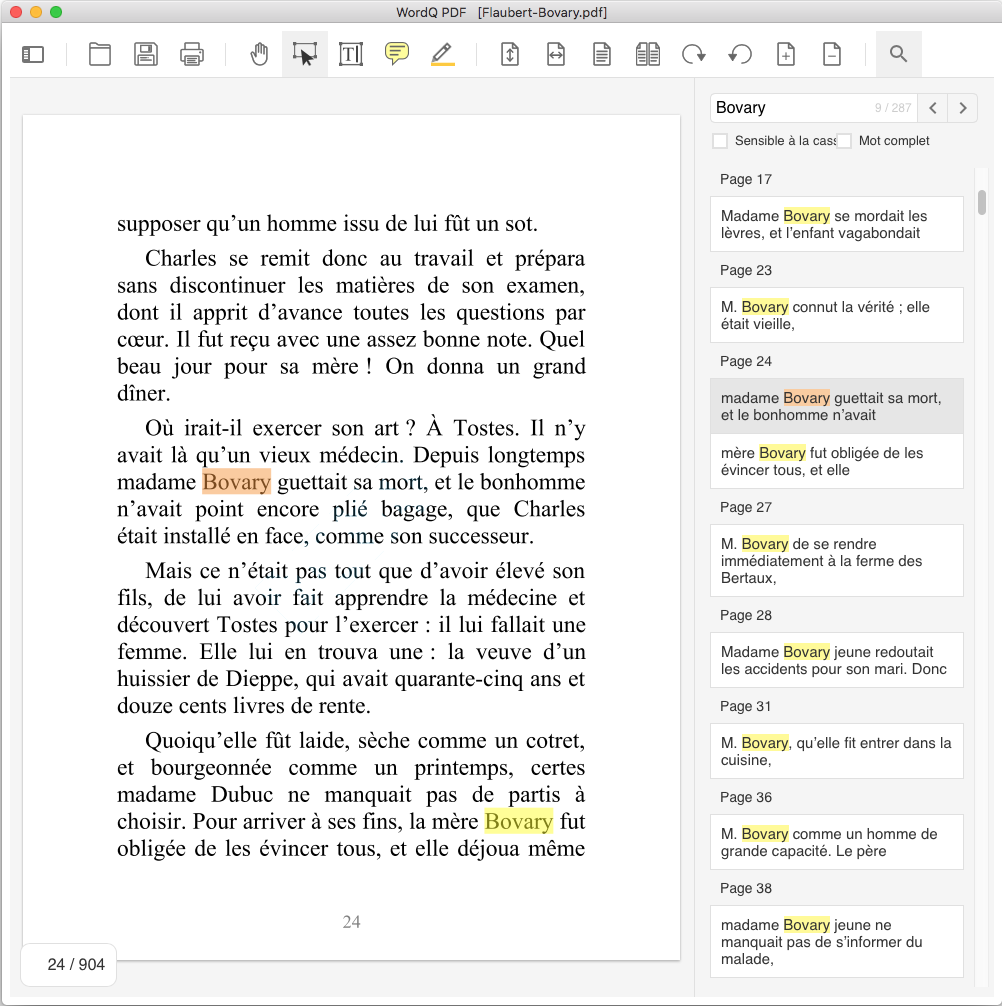Open result 'Madame Bovary jeune redoutait'
This screenshot has height=1006, width=1002.
836,660
